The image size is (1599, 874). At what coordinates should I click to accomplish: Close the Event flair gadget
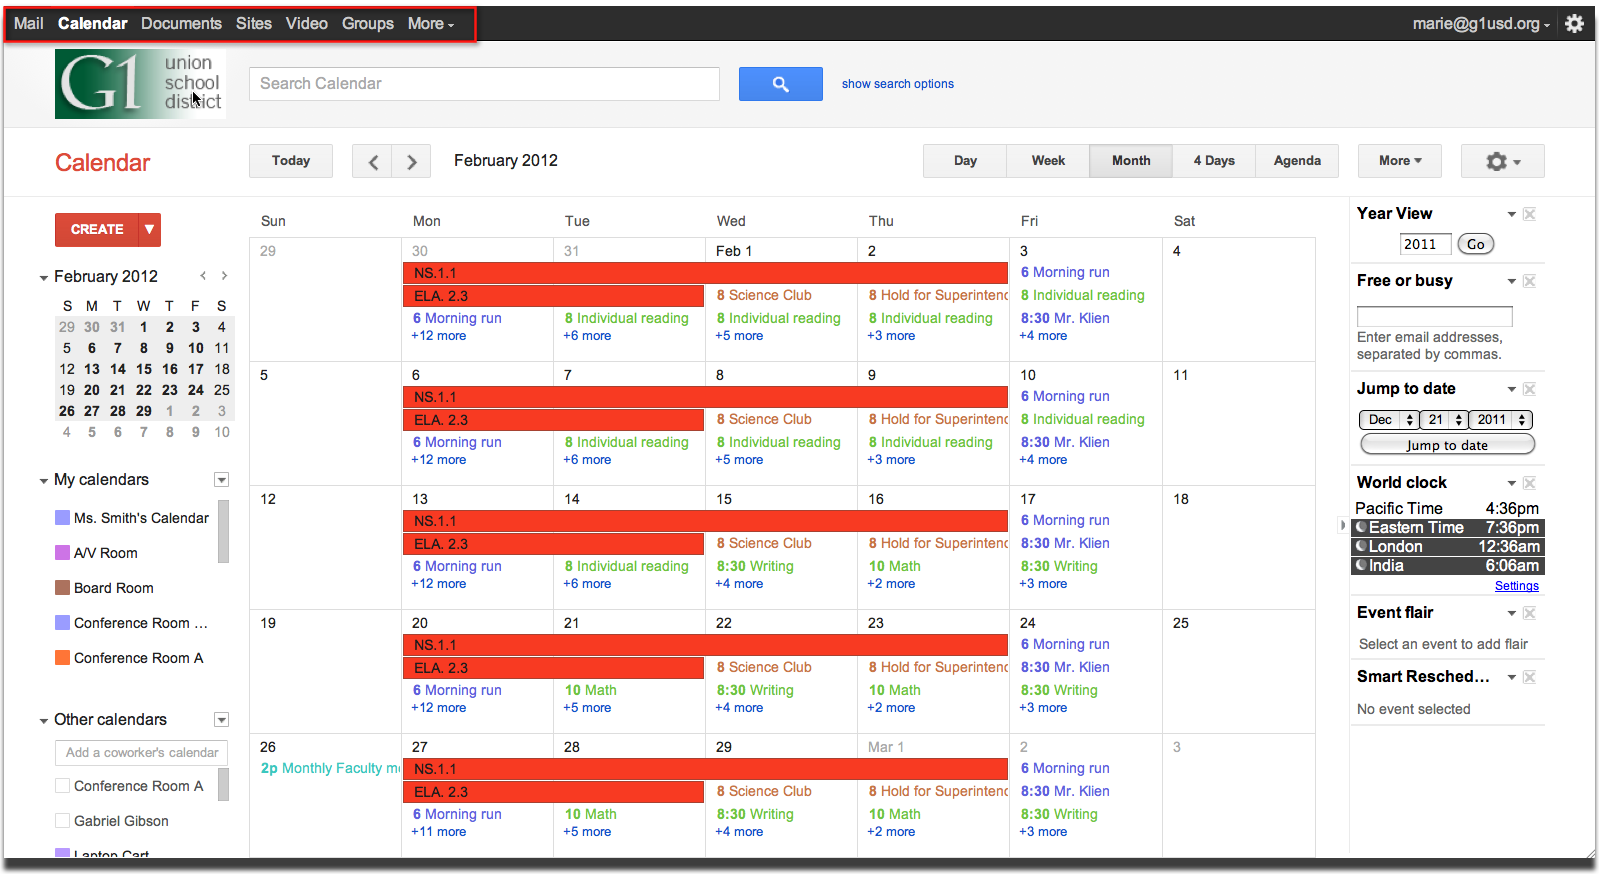[1529, 613]
